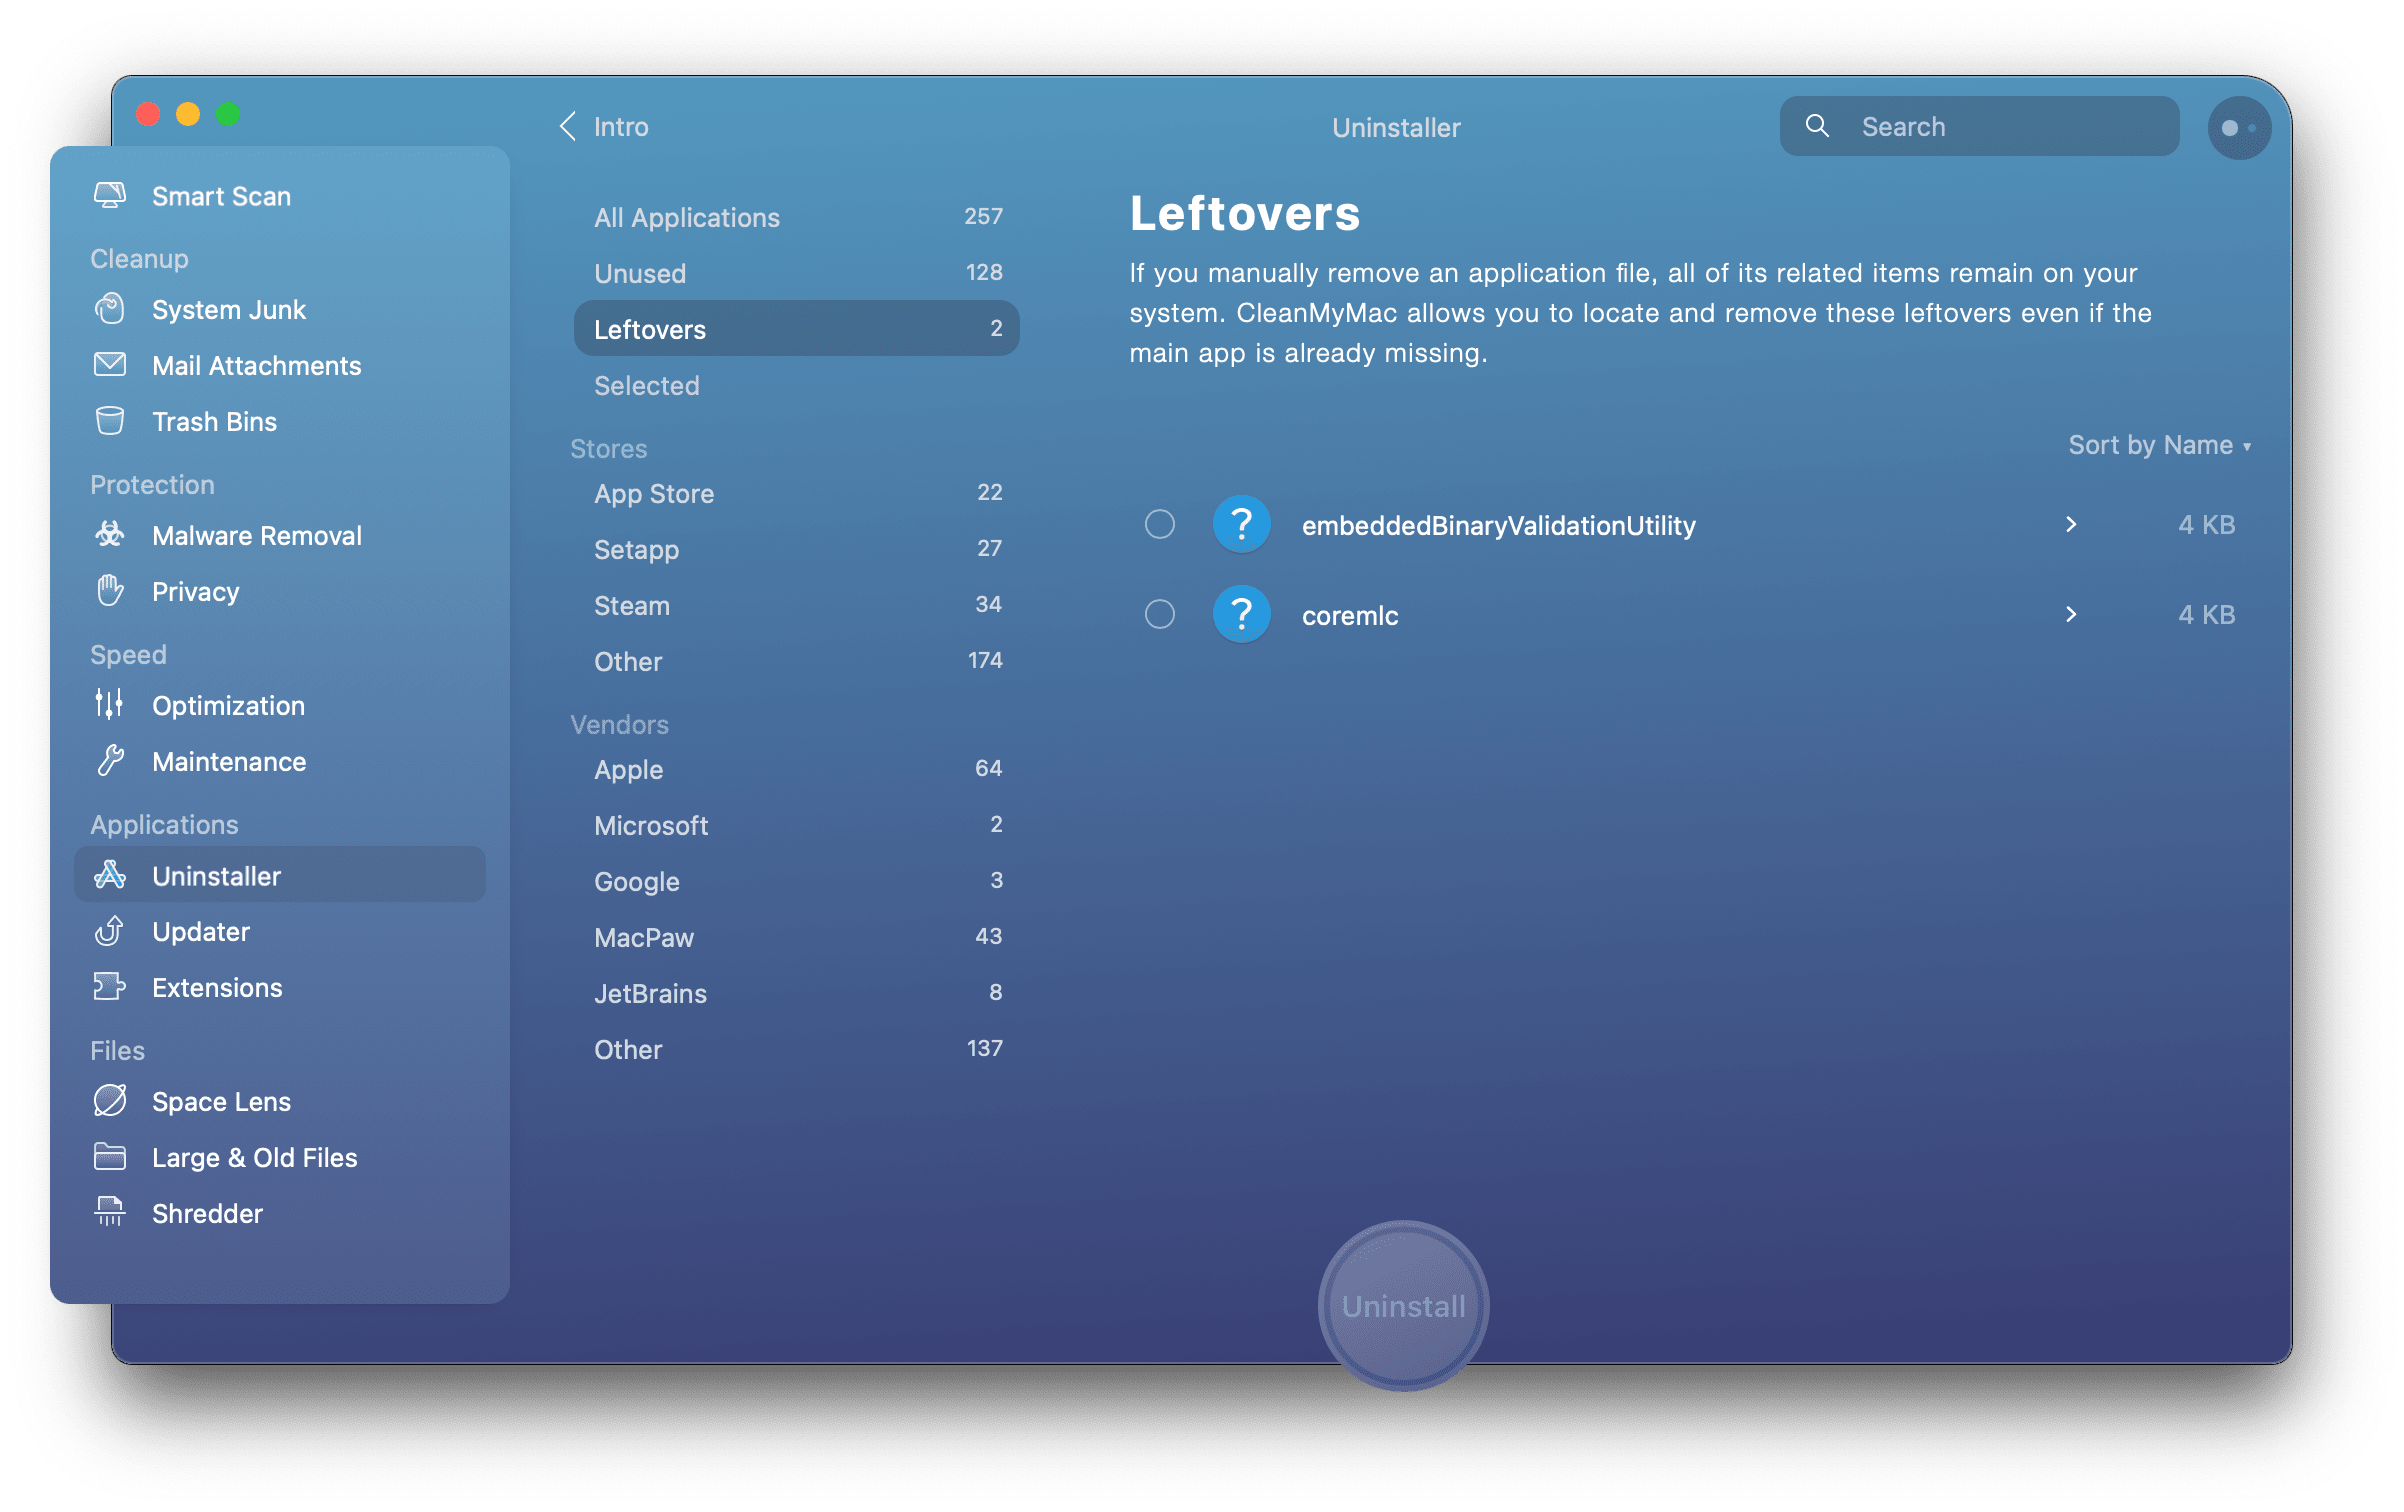
Task: Enable selection for all Leftovers items
Action: (x=1160, y=523)
